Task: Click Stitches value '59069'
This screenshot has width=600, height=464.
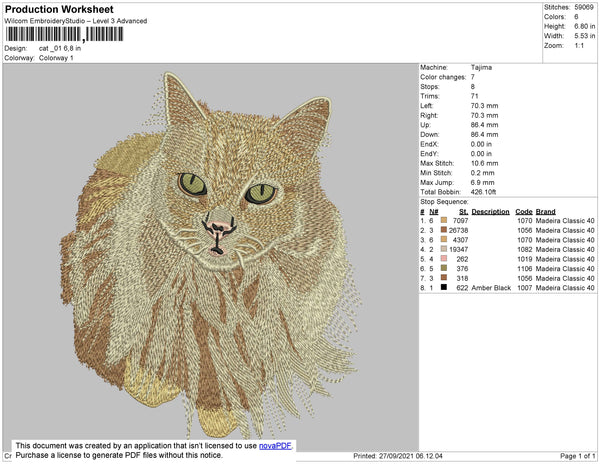Action: point(584,7)
